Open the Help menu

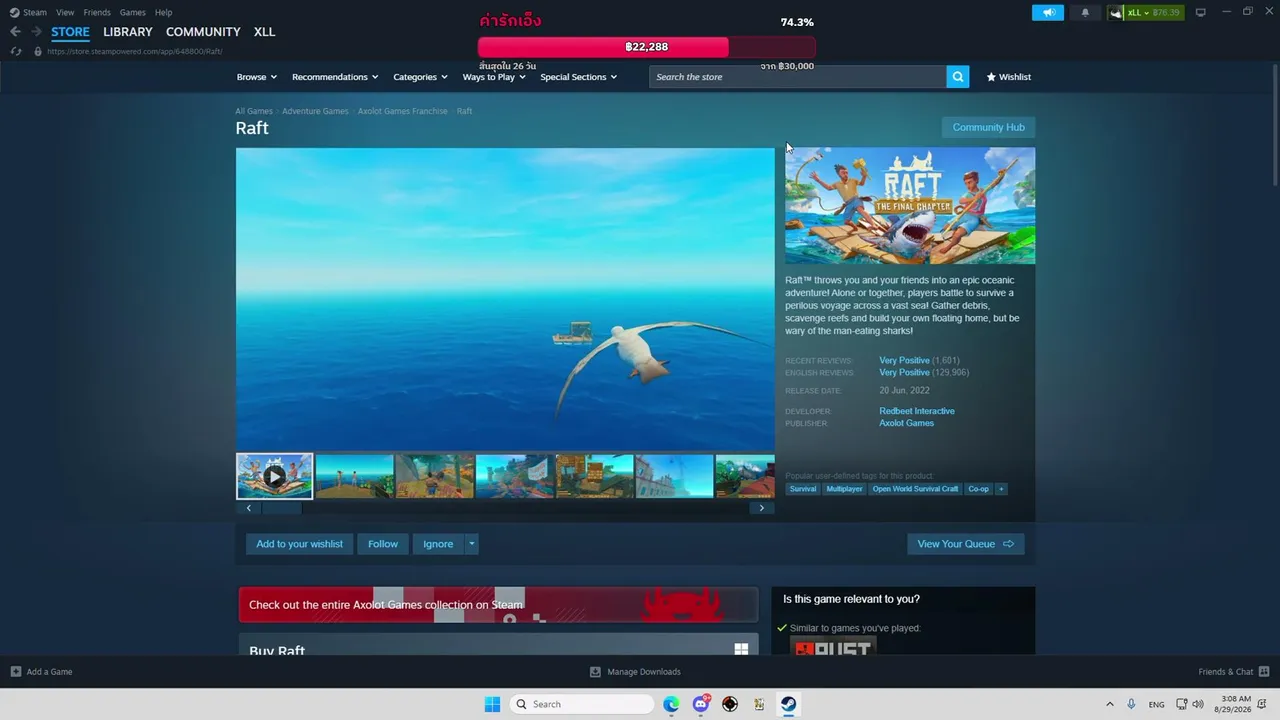[163, 13]
